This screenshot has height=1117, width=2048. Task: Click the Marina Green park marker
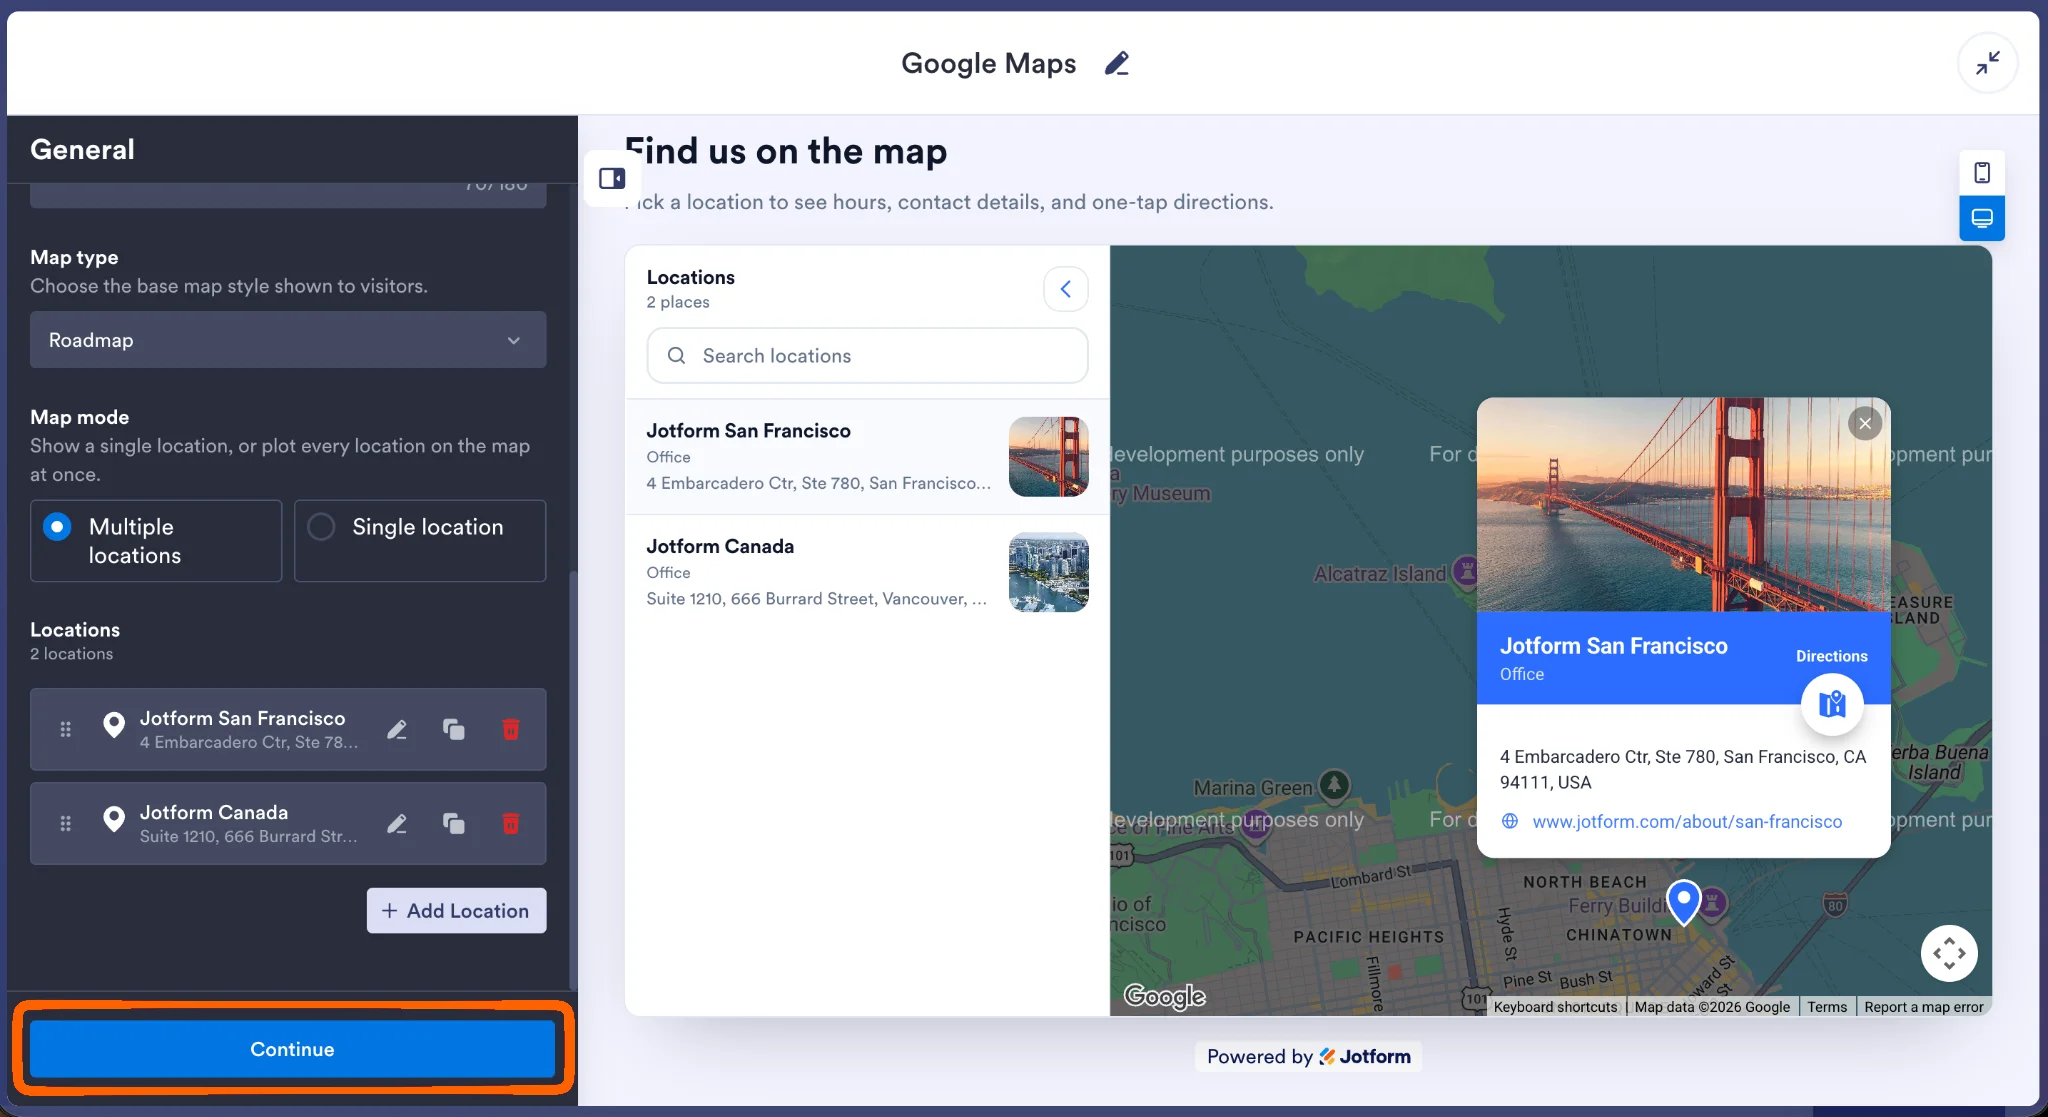tap(1334, 785)
